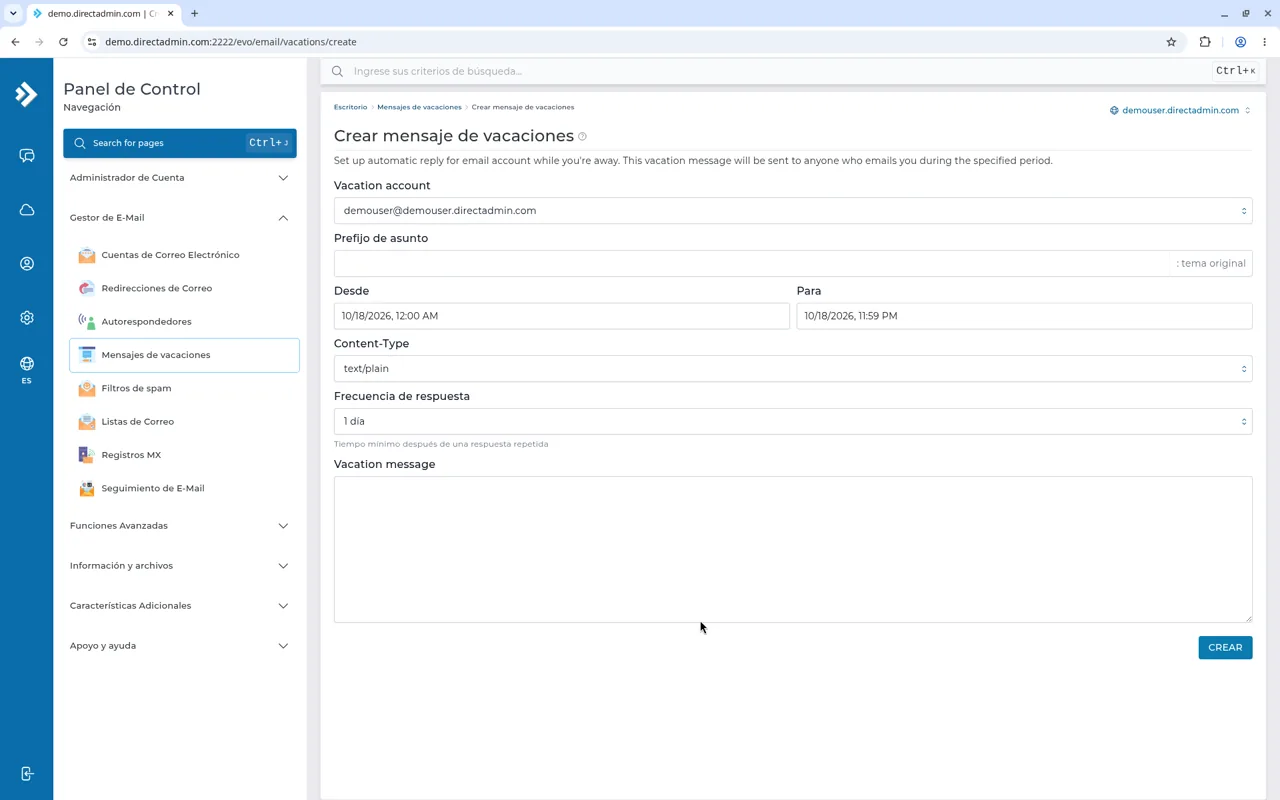
Task: Open the Content-Type dropdown
Action: click(793, 369)
